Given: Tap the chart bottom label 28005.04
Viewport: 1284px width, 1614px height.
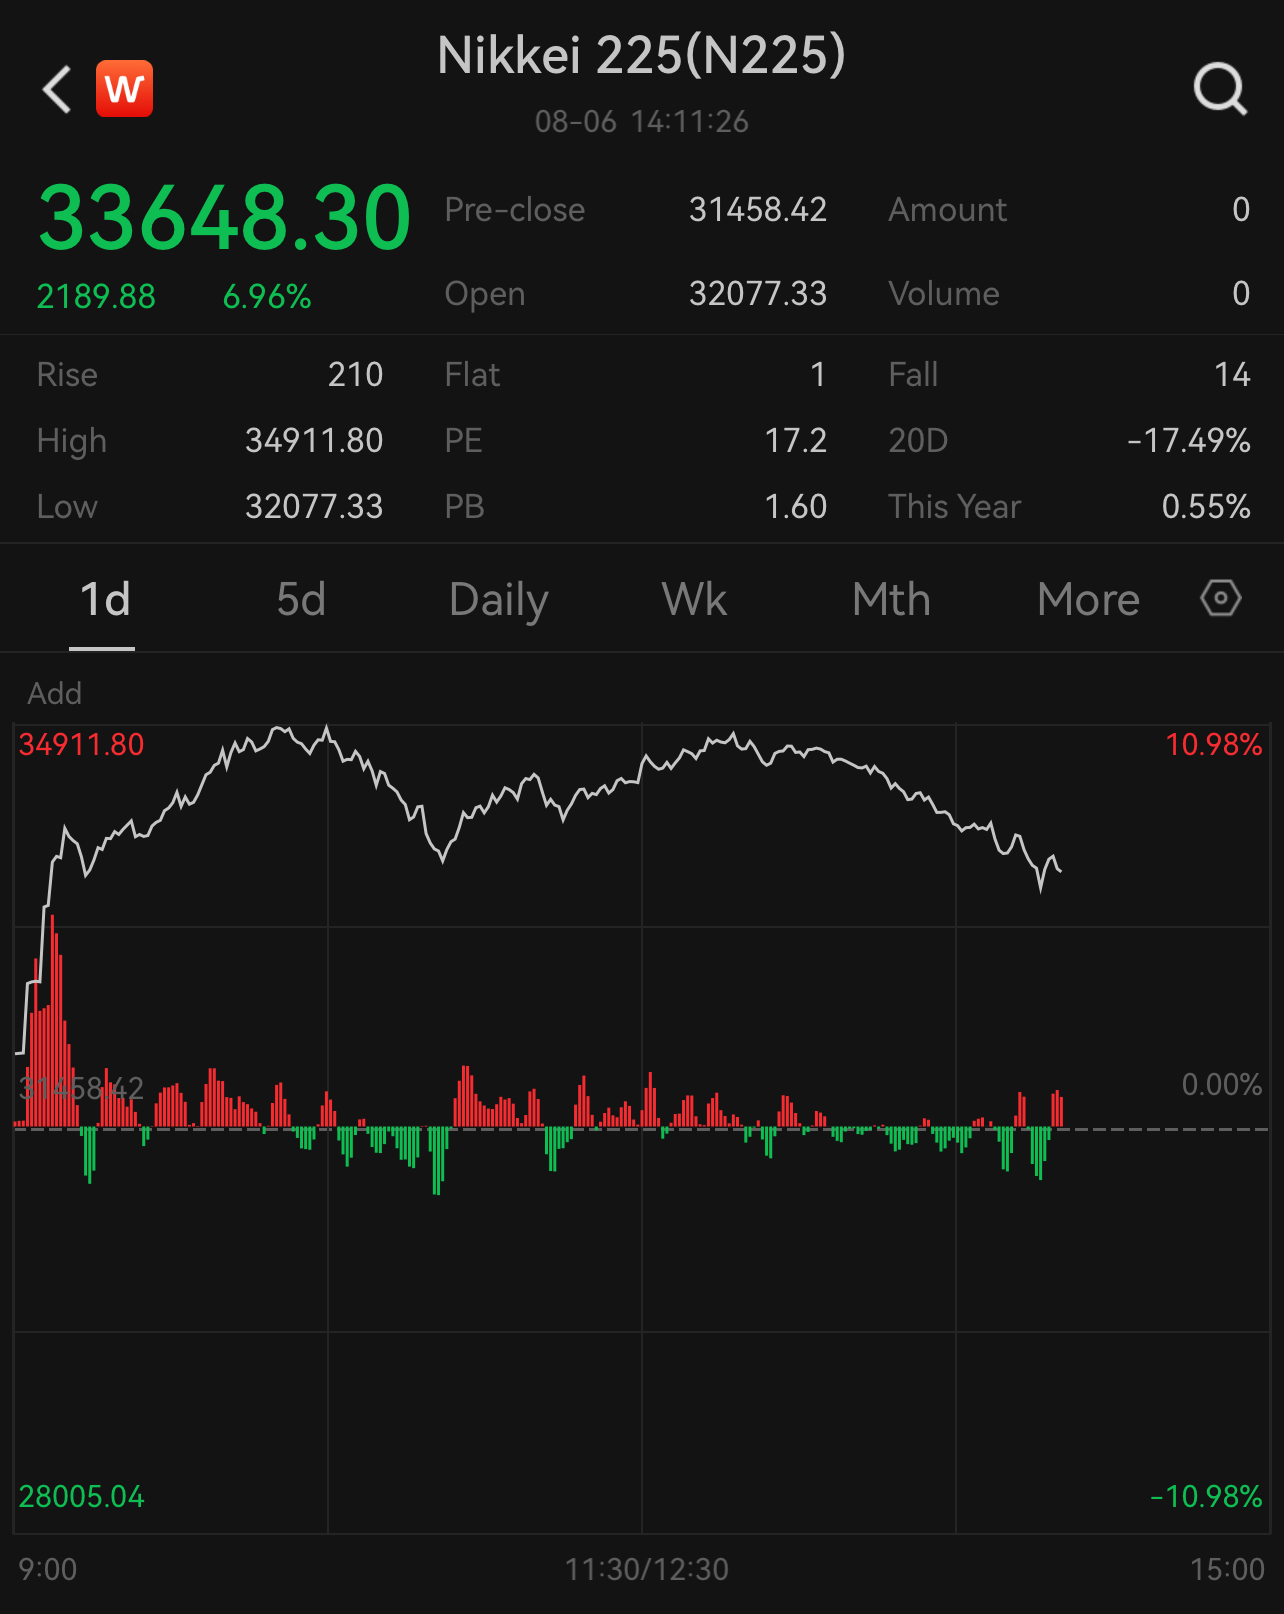Looking at the screenshot, I should 82,1497.
